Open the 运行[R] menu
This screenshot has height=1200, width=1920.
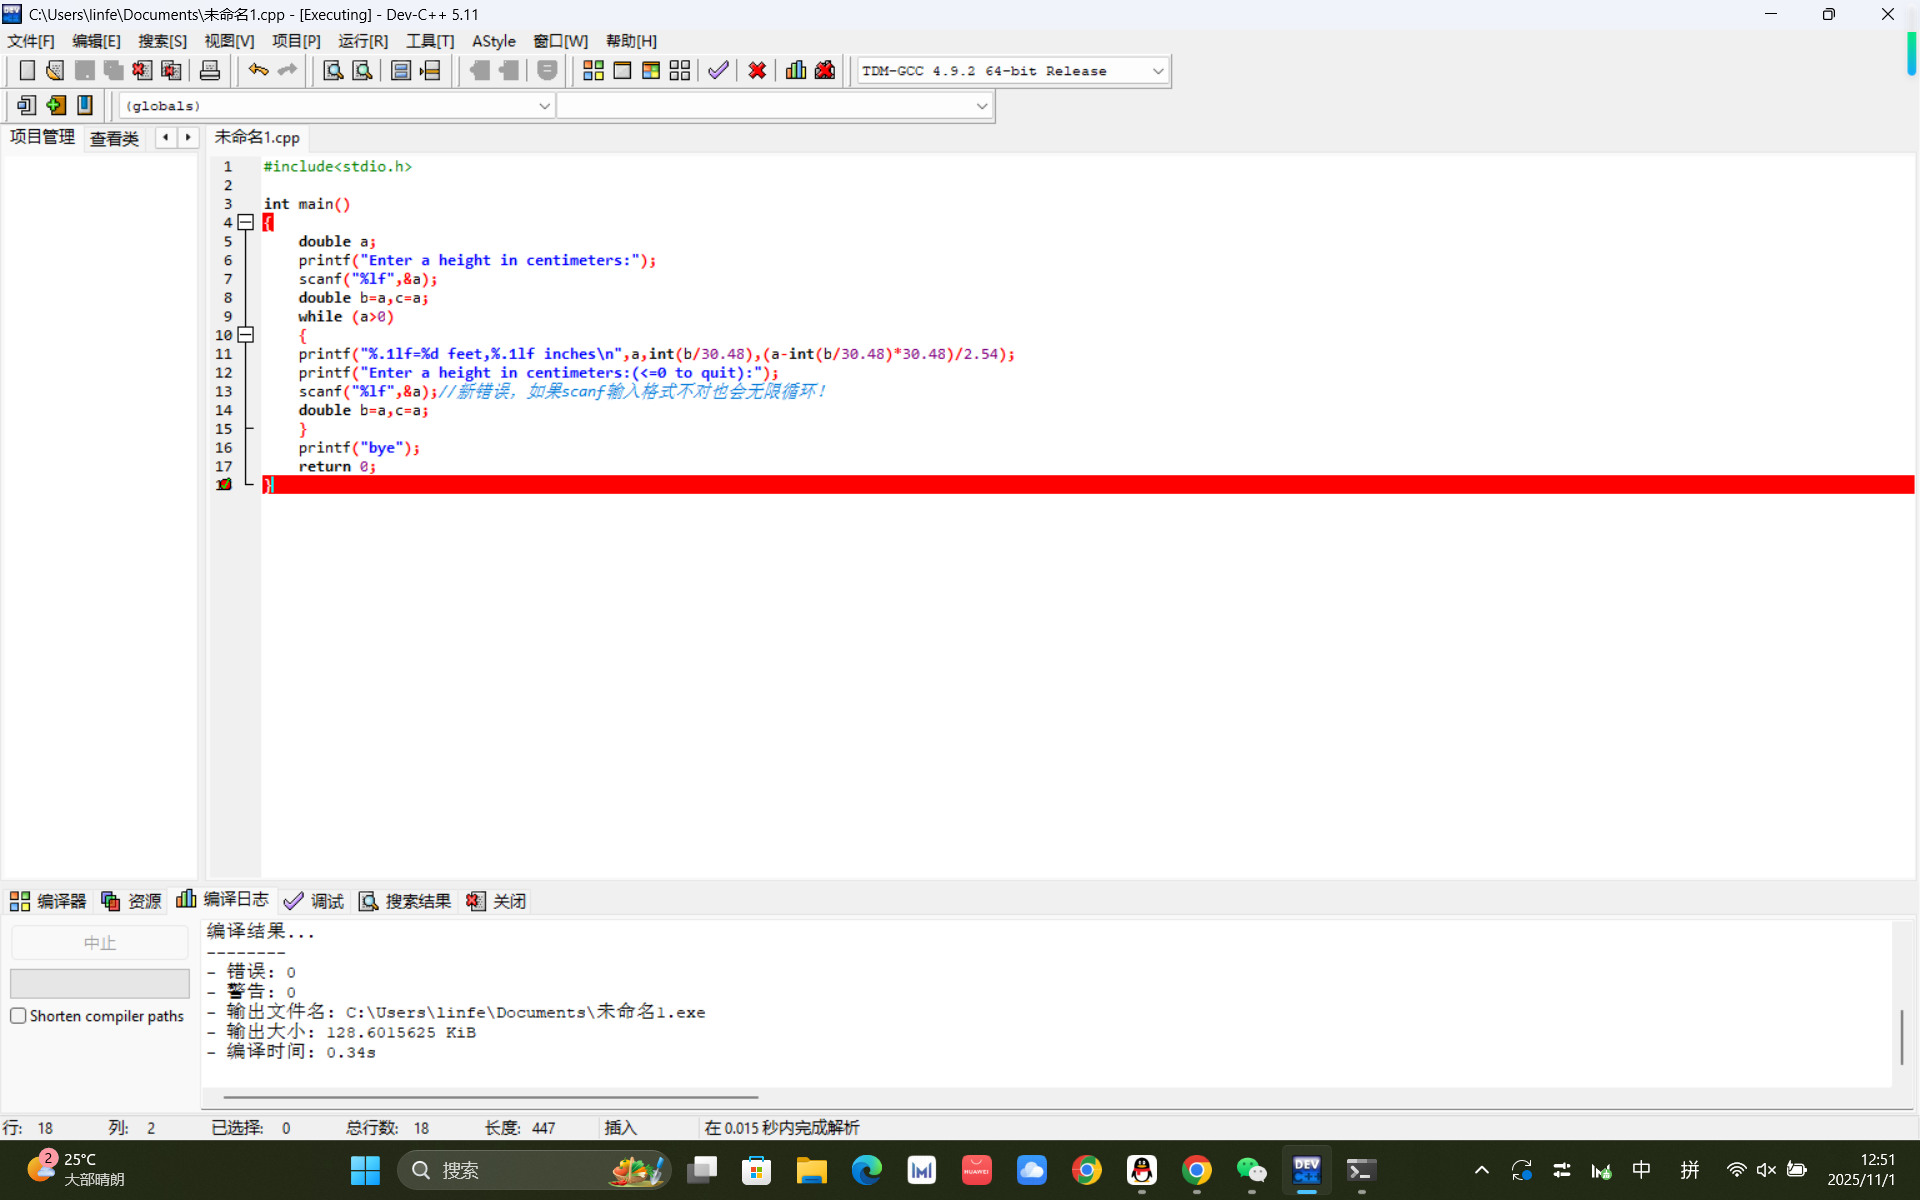(x=362, y=41)
